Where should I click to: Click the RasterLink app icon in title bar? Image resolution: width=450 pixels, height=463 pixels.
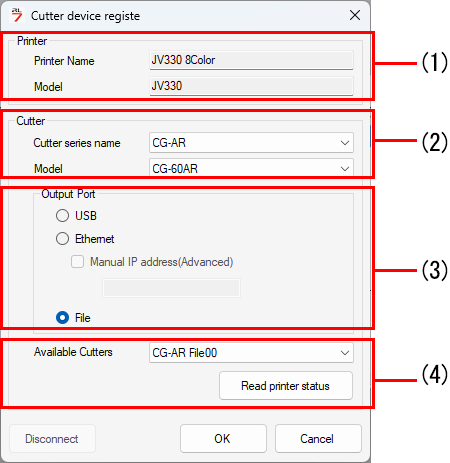pyautogui.click(x=17, y=15)
